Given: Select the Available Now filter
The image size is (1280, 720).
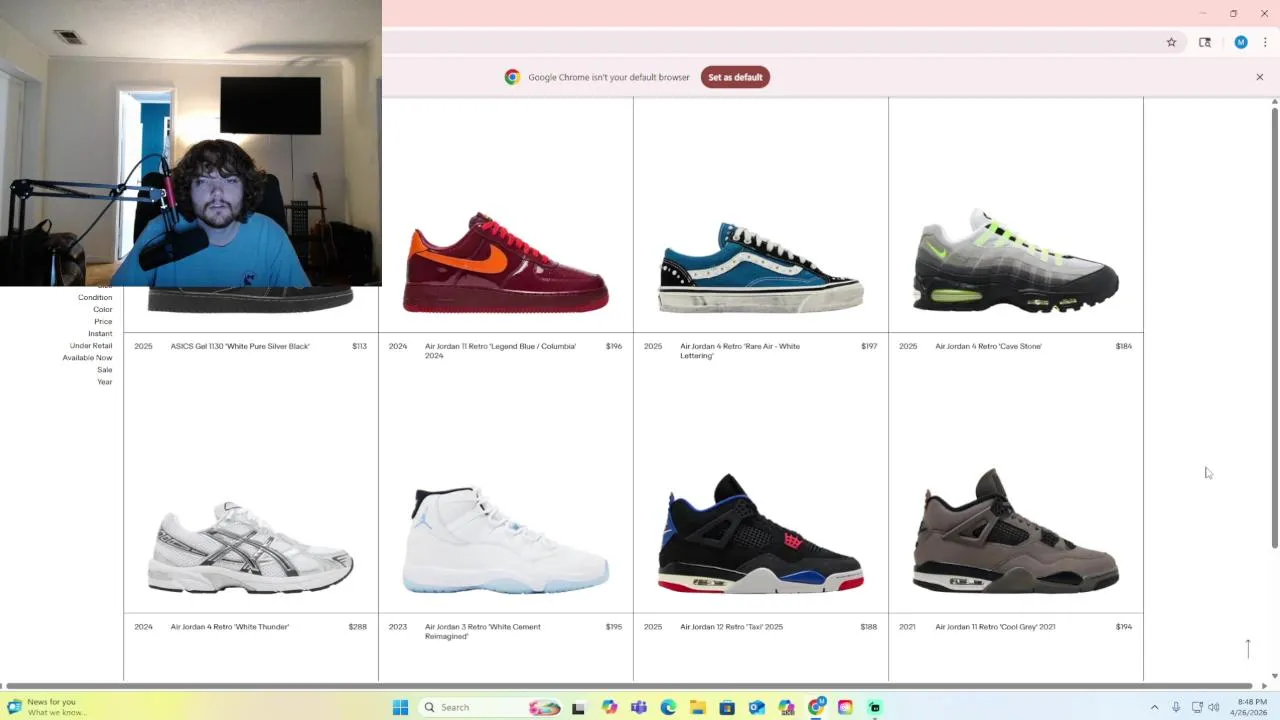Looking at the screenshot, I should [x=87, y=357].
